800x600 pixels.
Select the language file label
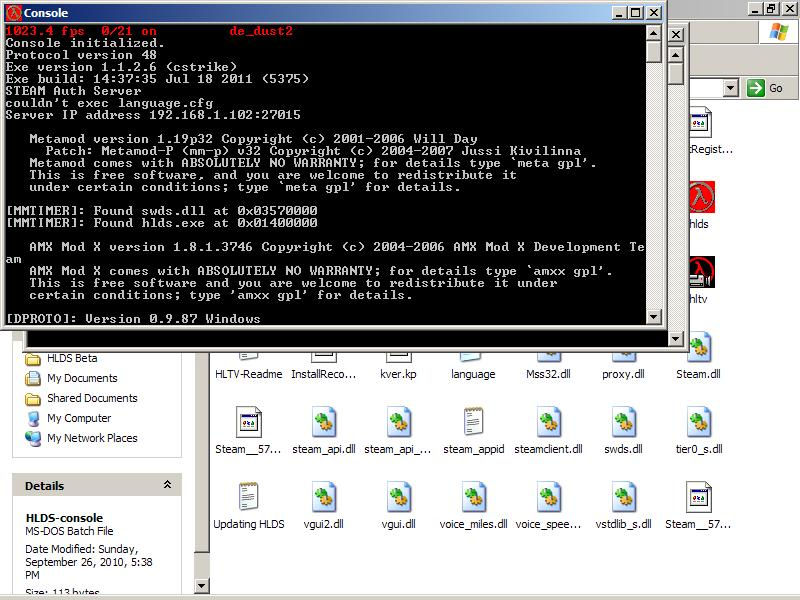(x=473, y=374)
